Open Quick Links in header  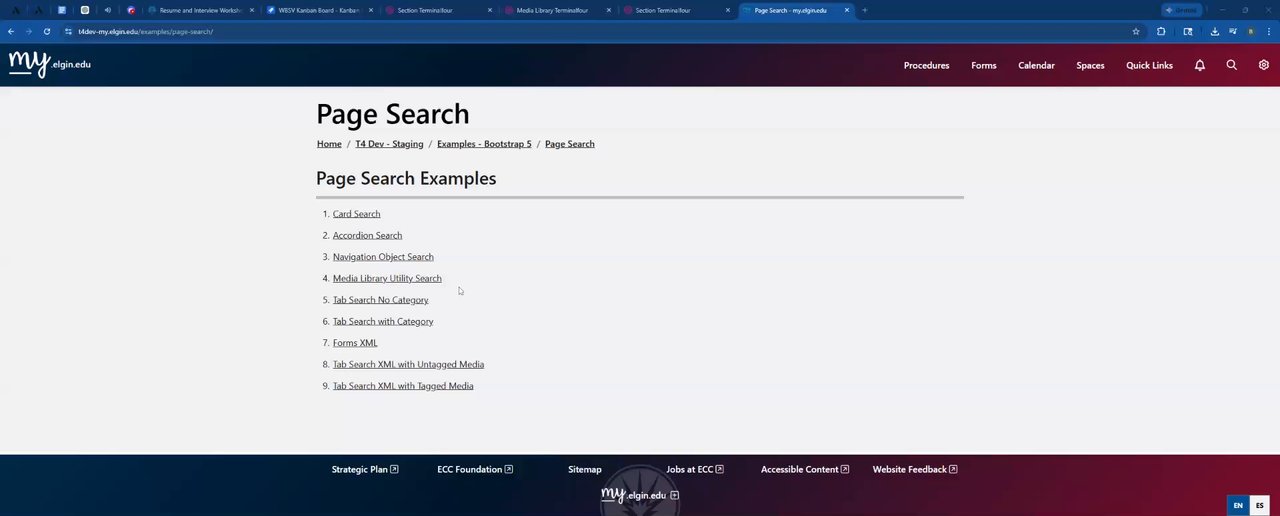1149,65
